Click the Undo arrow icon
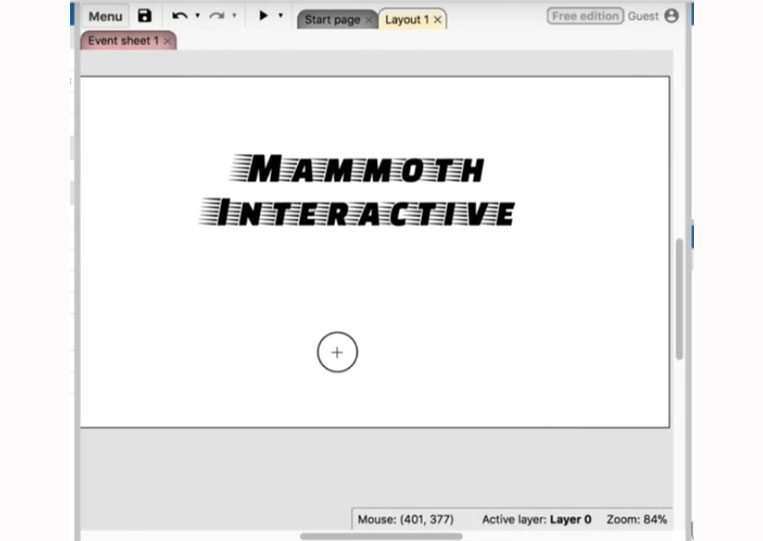The height and width of the screenshot is (541, 763). point(180,16)
